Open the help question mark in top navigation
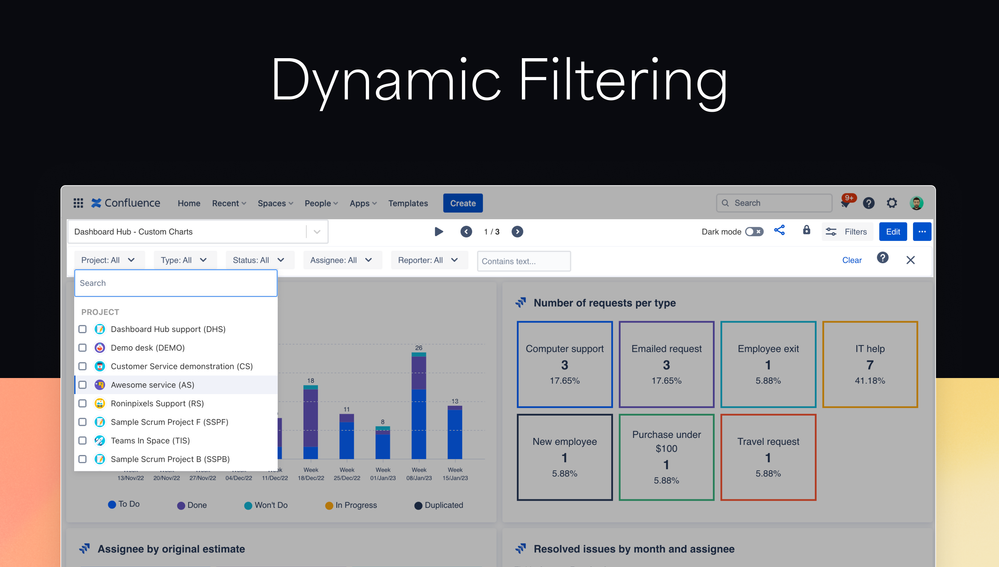 pos(868,203)
